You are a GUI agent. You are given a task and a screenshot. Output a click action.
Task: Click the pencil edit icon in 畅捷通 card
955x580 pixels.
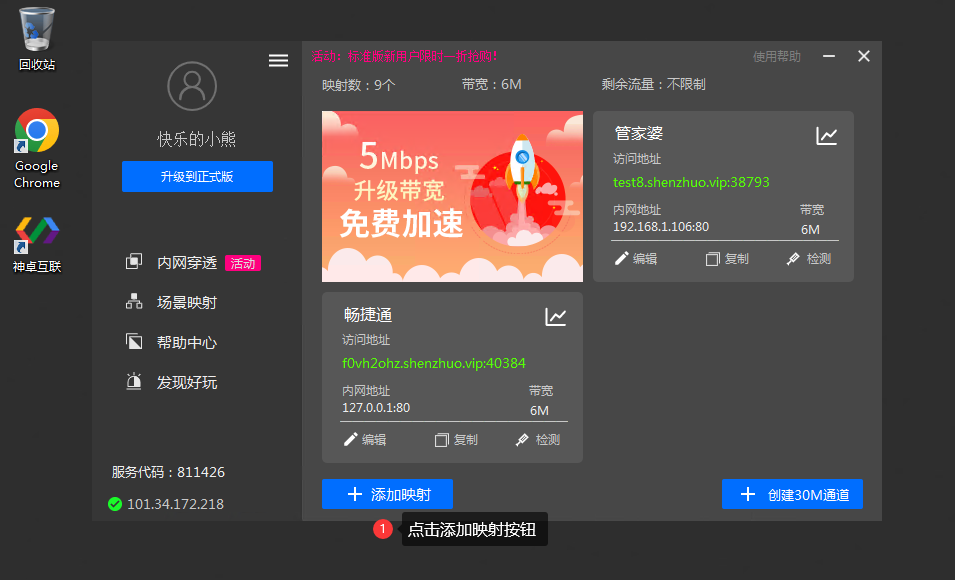(350, 439)
